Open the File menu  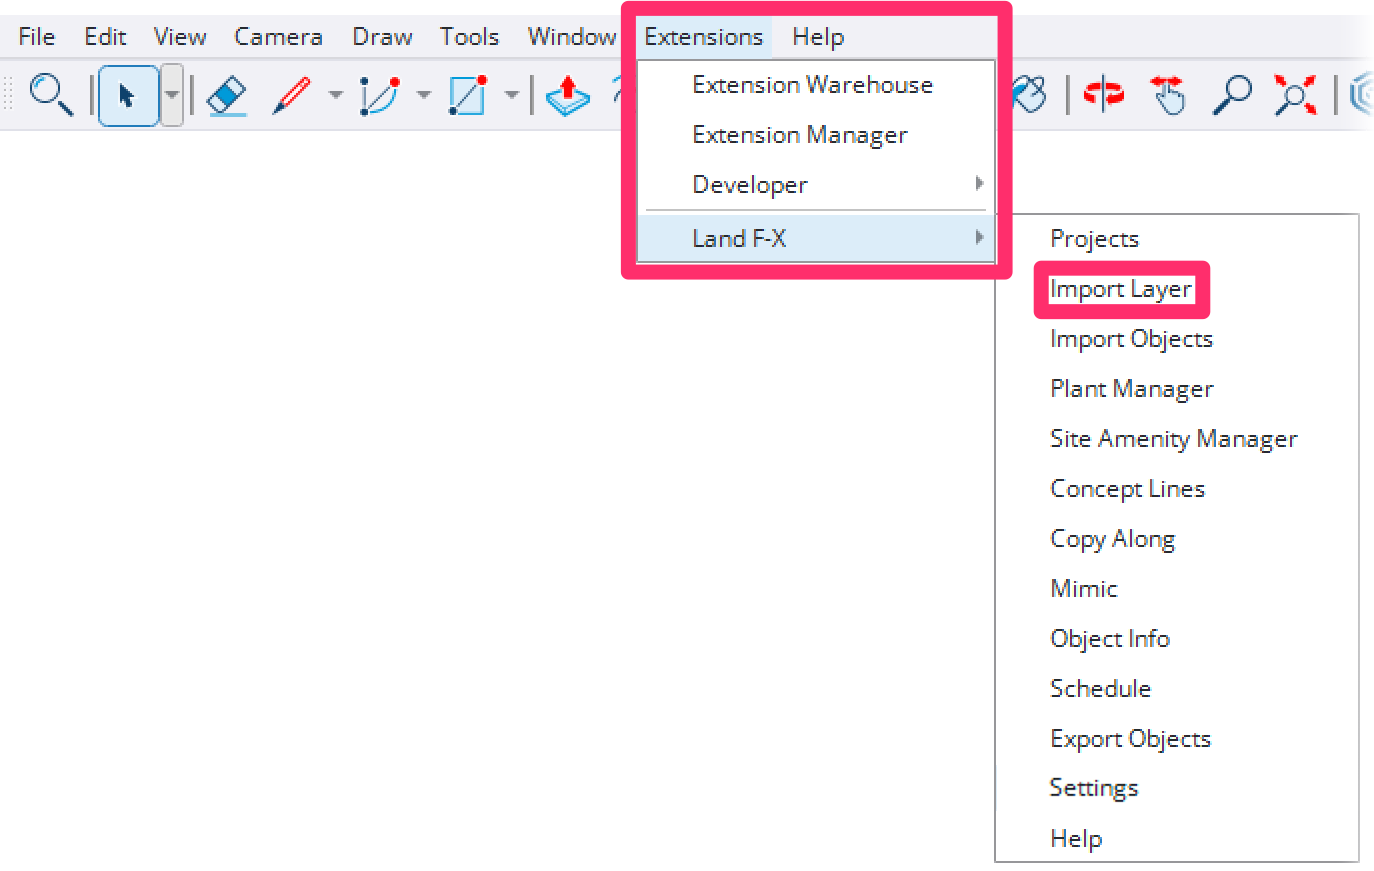point(37,37)
